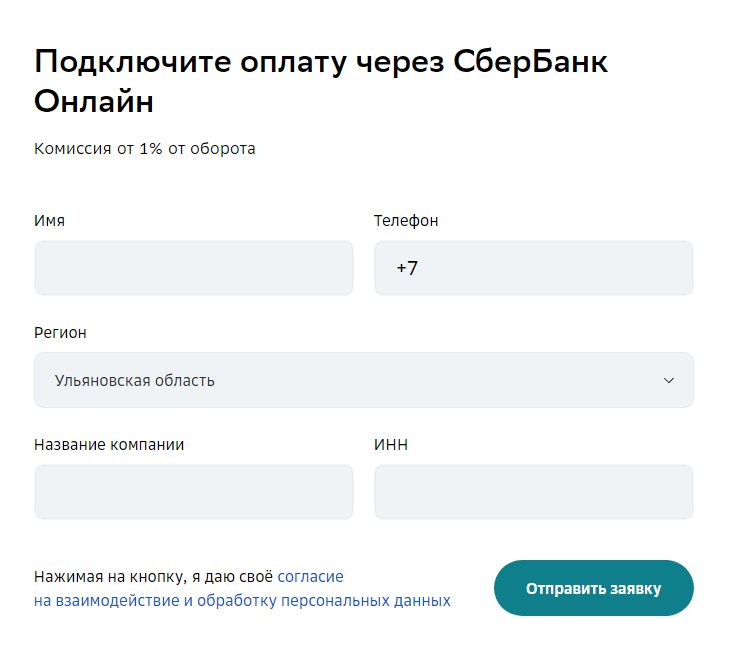
Task: Click the Комиссия от 1% от оборота text
Action: [x=145, y=149]
